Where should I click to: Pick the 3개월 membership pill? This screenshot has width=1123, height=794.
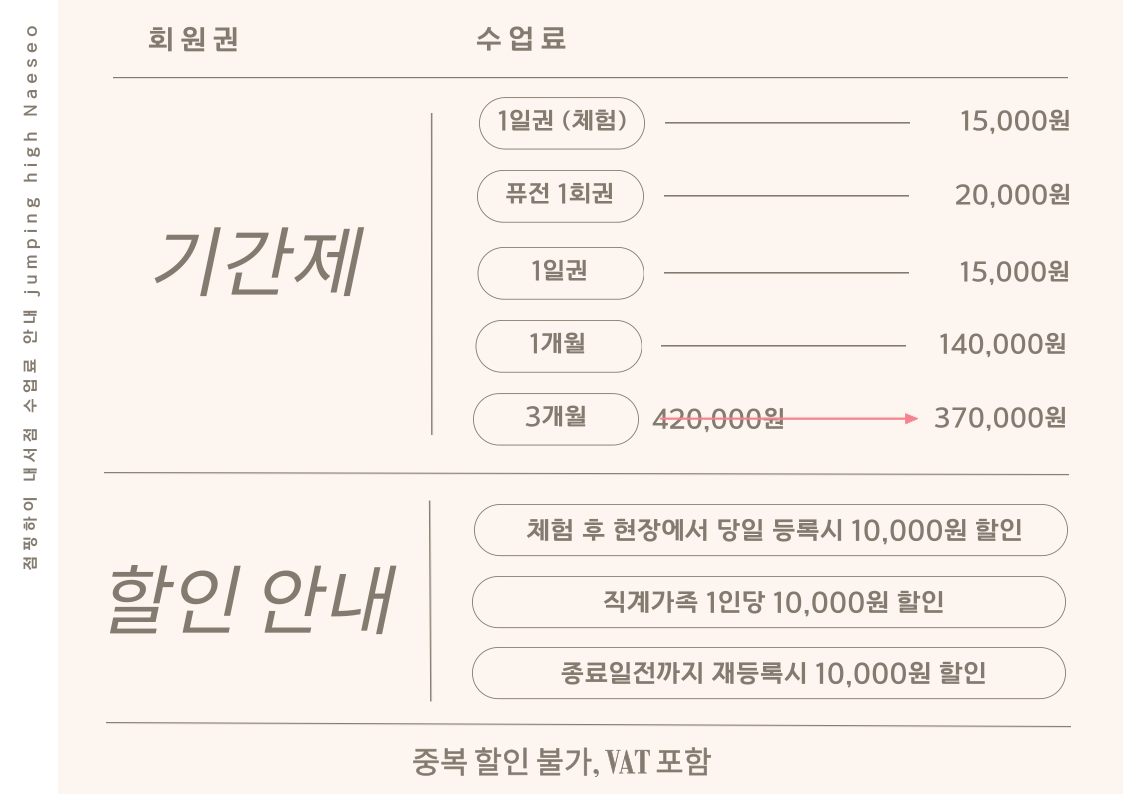click(555, 419)
